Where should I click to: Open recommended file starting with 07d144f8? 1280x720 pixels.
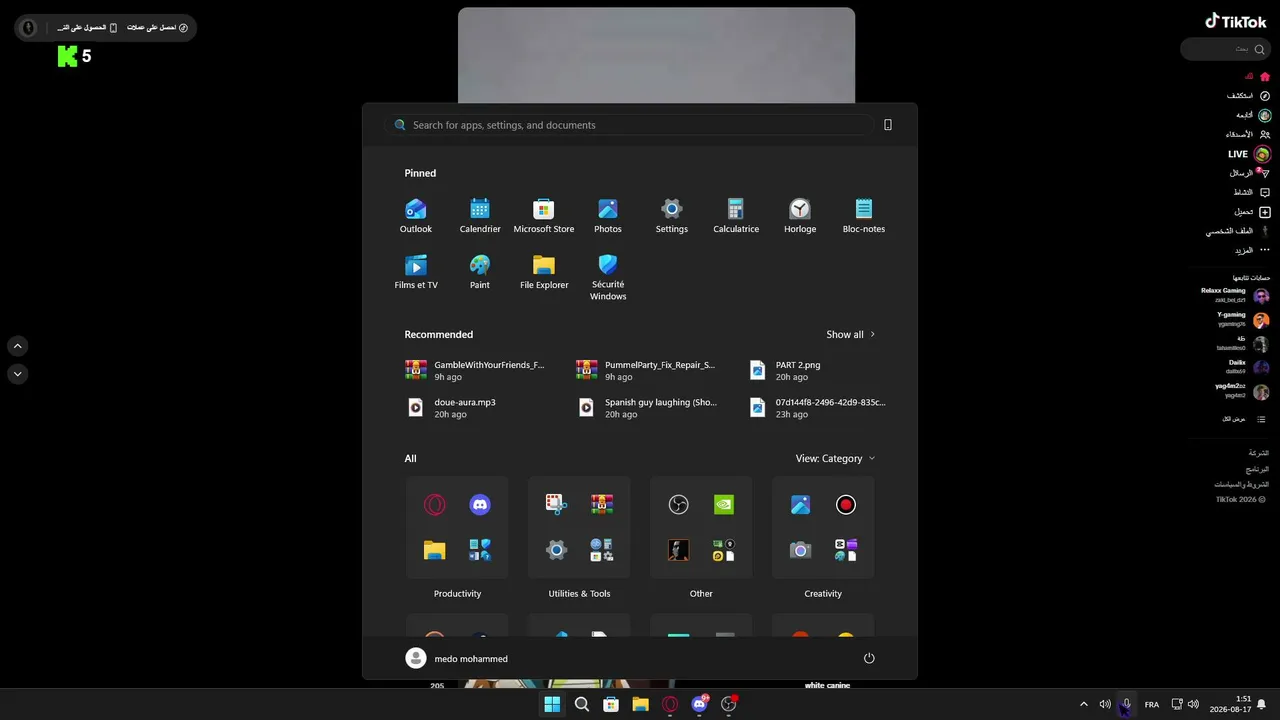pyautogui.click(x=818, y=407)
